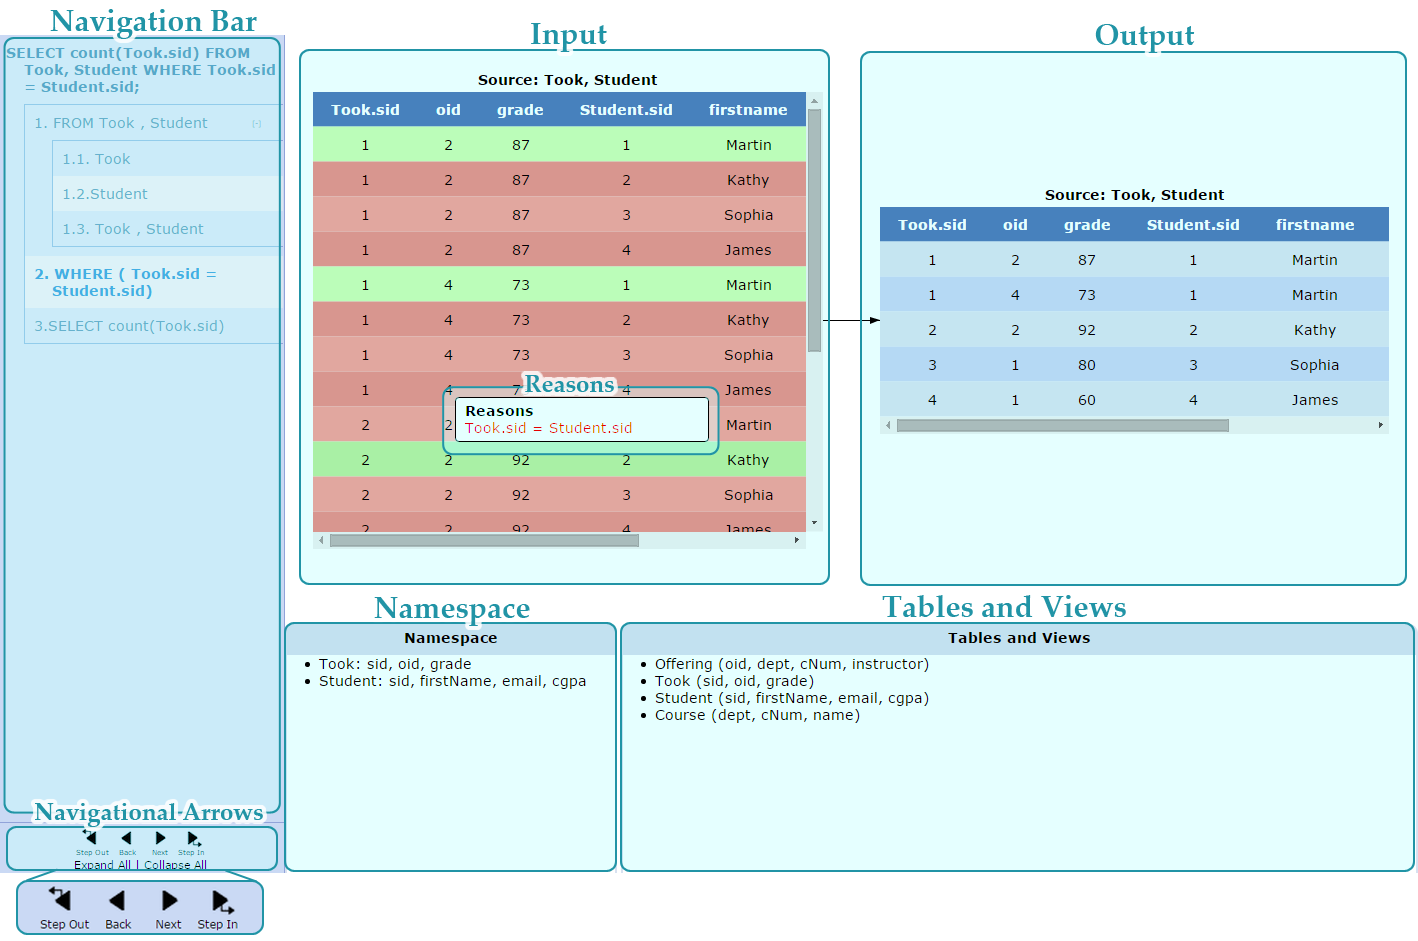This screenshot has height=941, width=1418.
Task: Click Kathy in Input row with grade 73
Action: tap(748, 320)
